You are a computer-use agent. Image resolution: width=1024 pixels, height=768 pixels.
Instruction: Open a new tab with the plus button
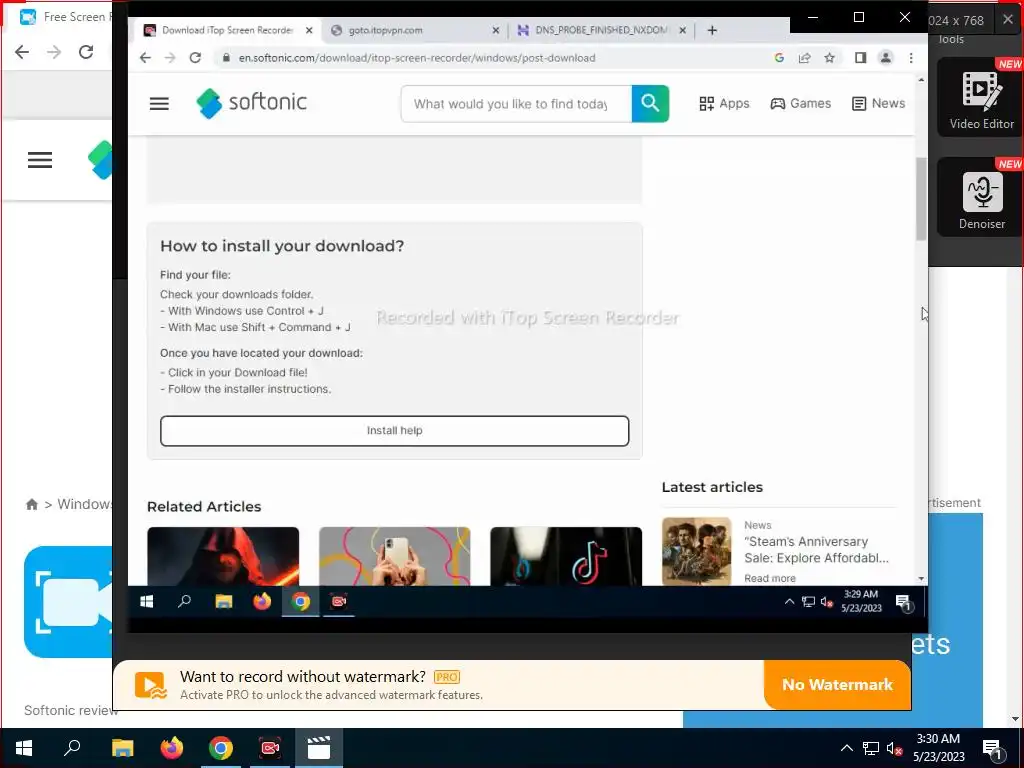[x=712, y=30]
